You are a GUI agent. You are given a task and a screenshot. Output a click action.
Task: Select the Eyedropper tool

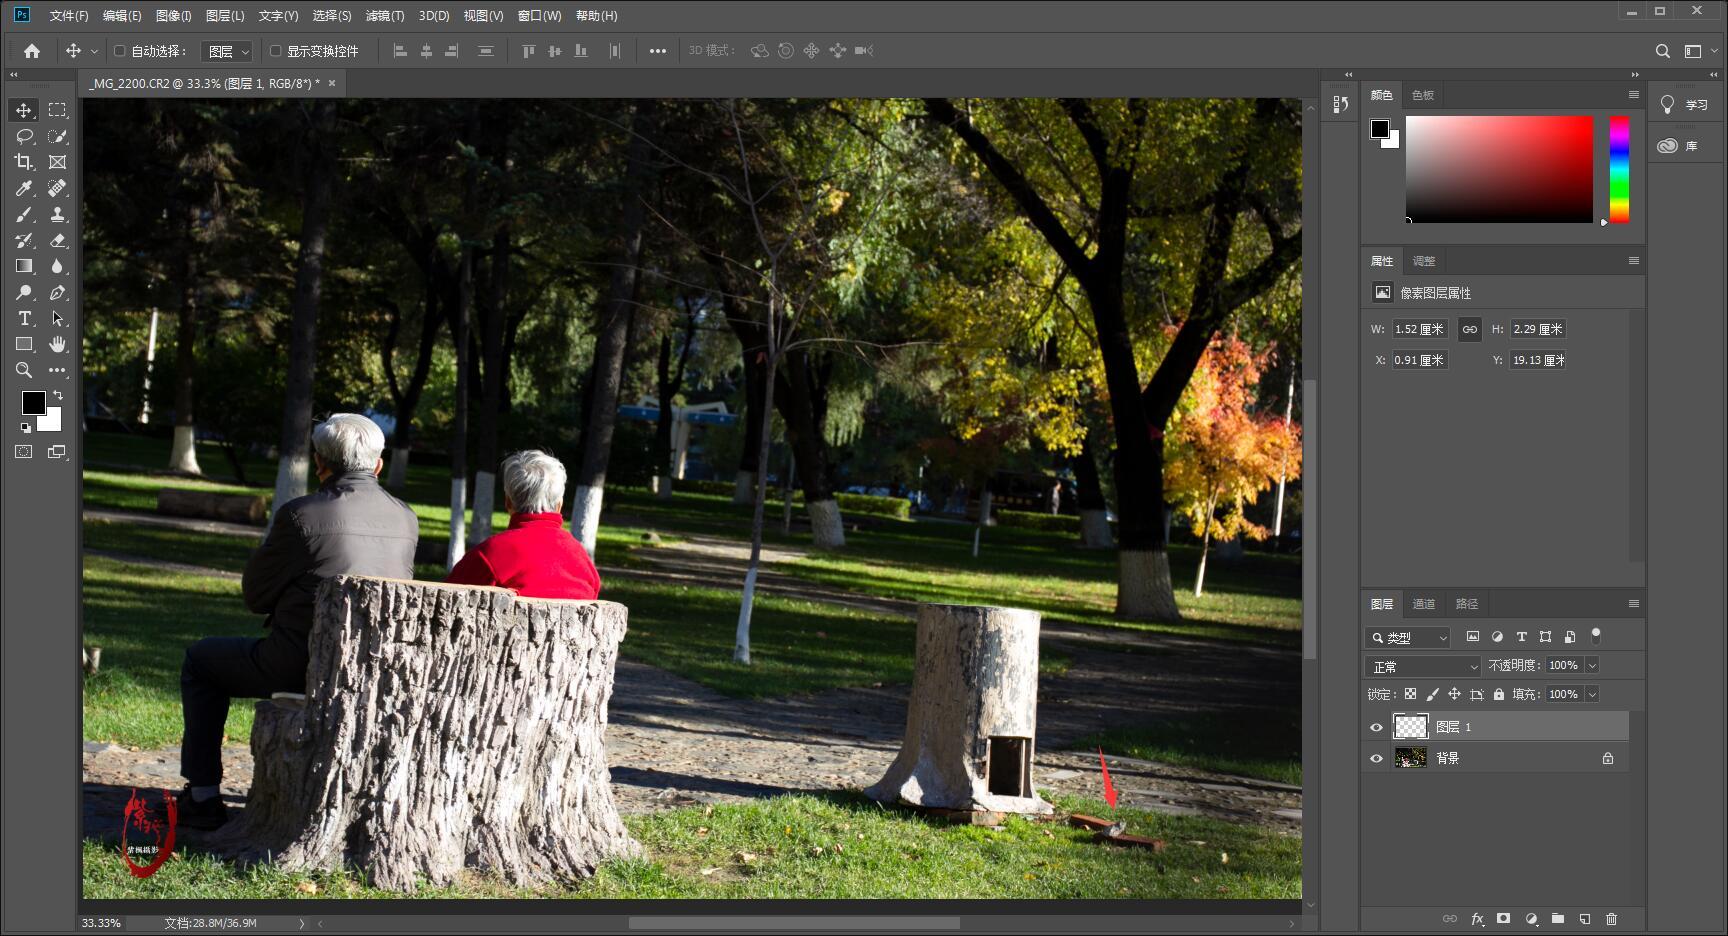(24, 188)
